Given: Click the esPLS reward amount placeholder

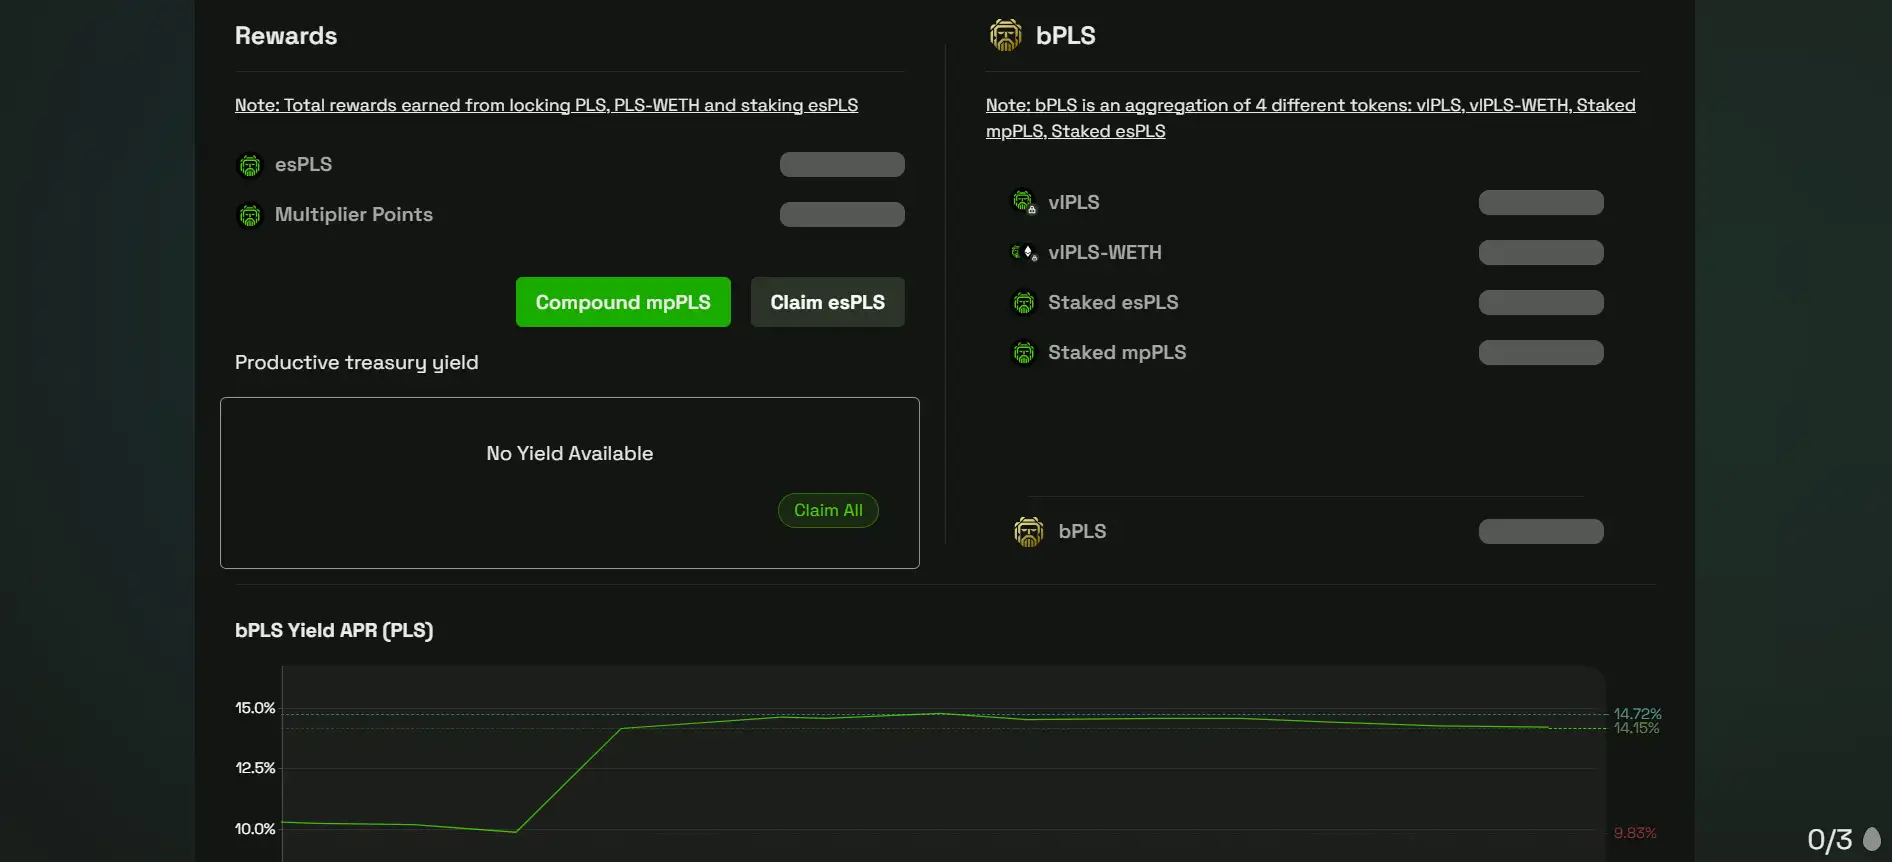Looking at the screenshot, I should (x=842, y=165).
